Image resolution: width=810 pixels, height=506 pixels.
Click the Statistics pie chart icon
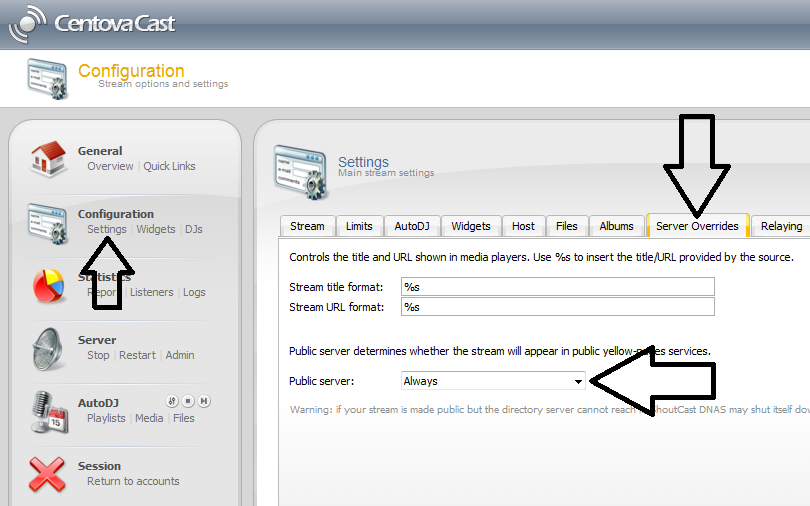48,286
